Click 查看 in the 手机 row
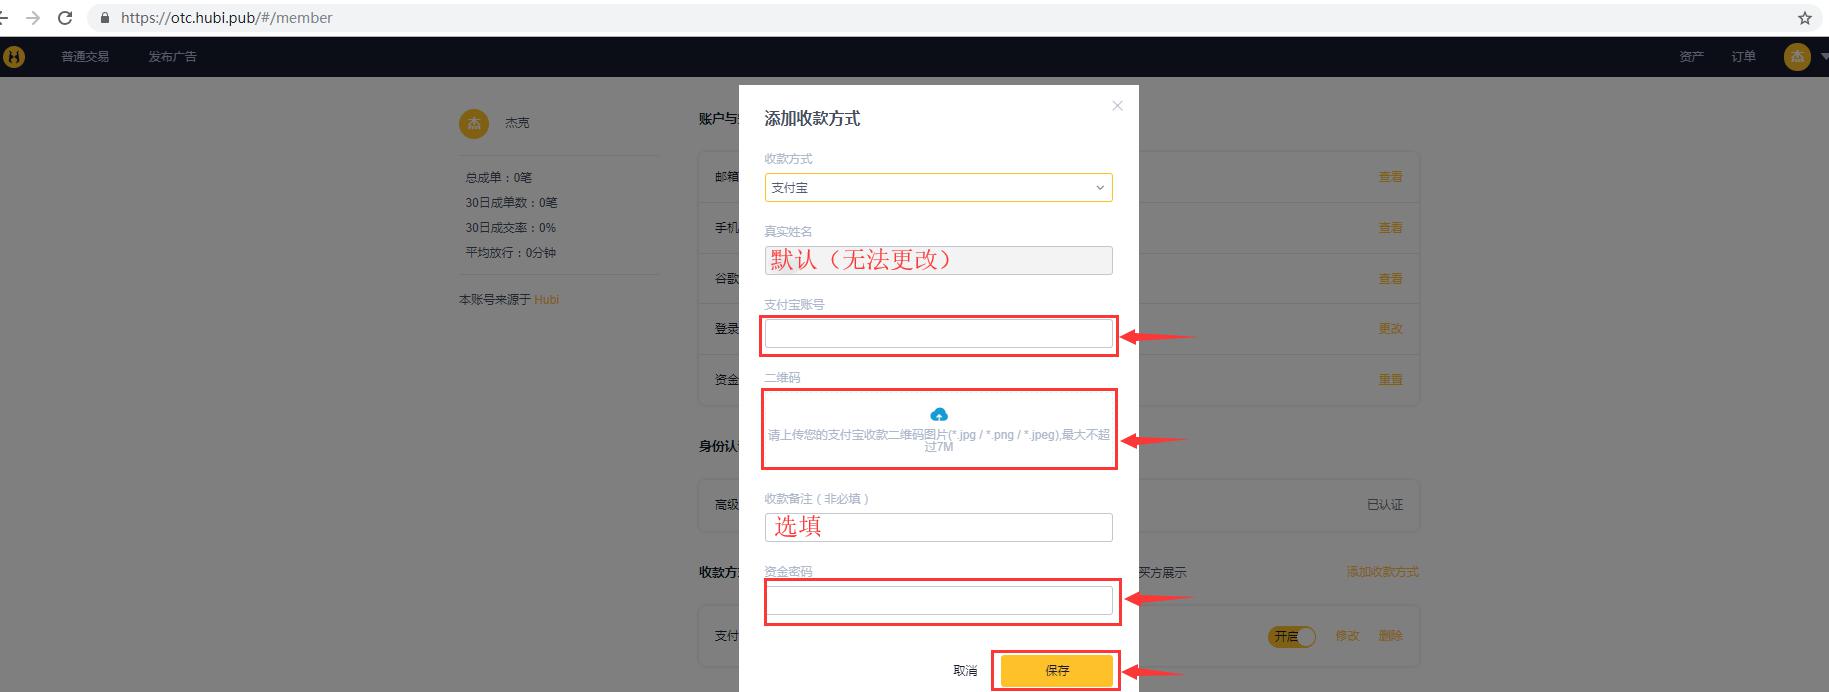 pyautogui.click(x=1391, y=228)
